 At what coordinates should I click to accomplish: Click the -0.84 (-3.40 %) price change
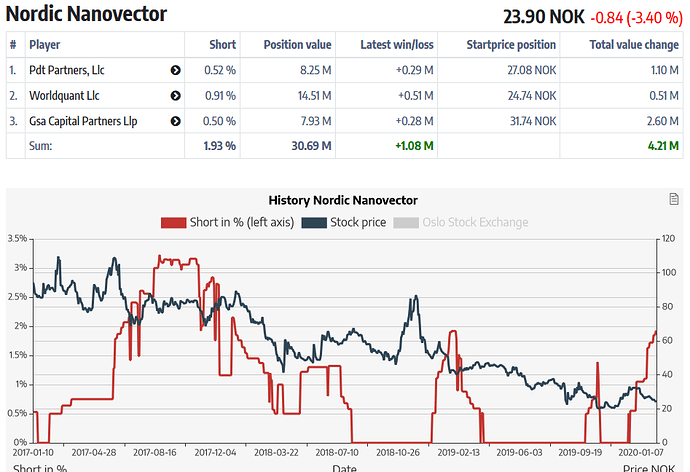coord(636,18)
